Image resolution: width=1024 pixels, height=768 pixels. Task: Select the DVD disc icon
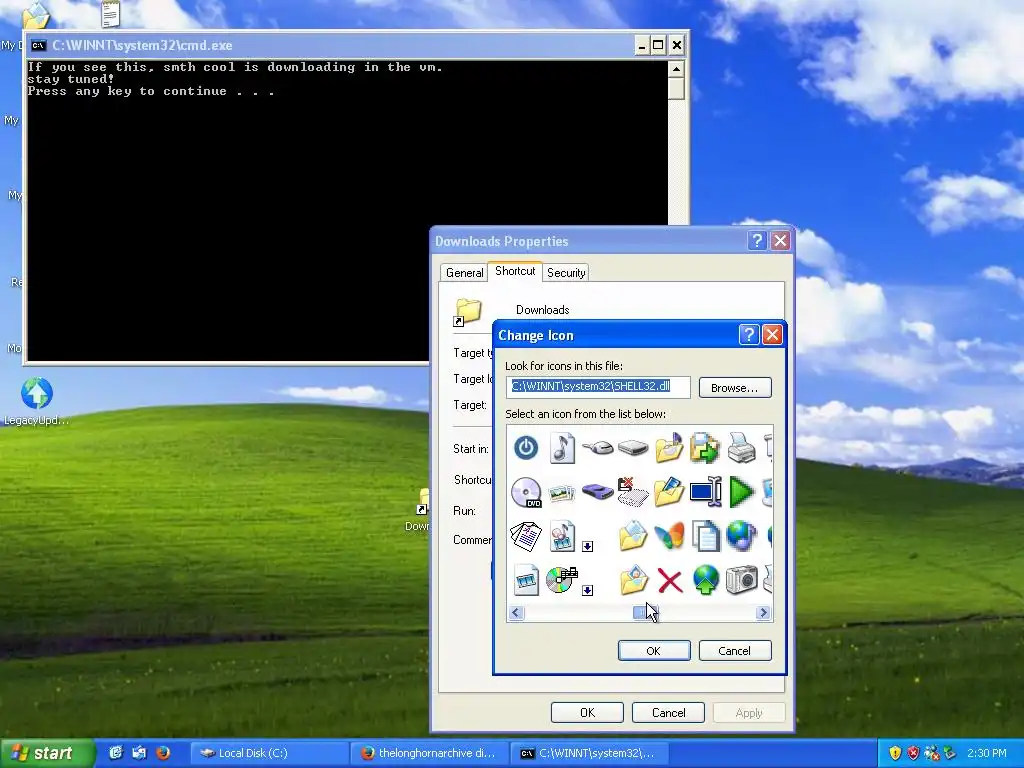(526, 492)
